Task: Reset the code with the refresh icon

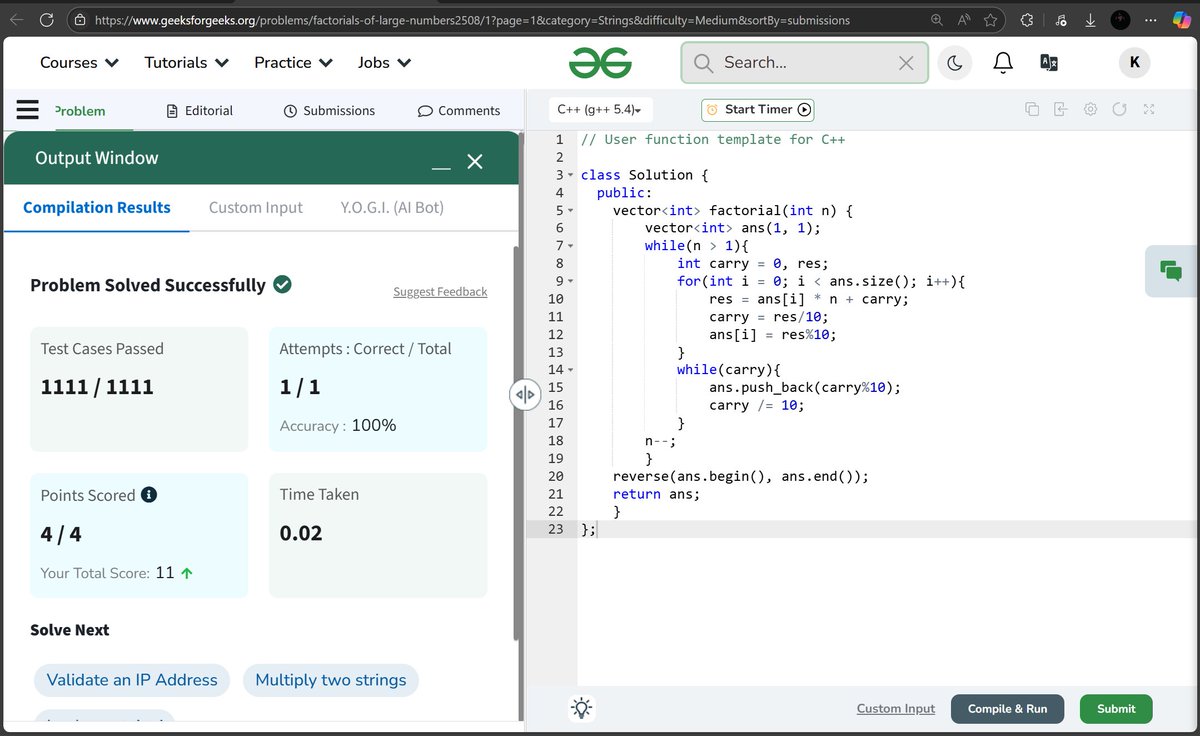Action: tap(1119, 109)
